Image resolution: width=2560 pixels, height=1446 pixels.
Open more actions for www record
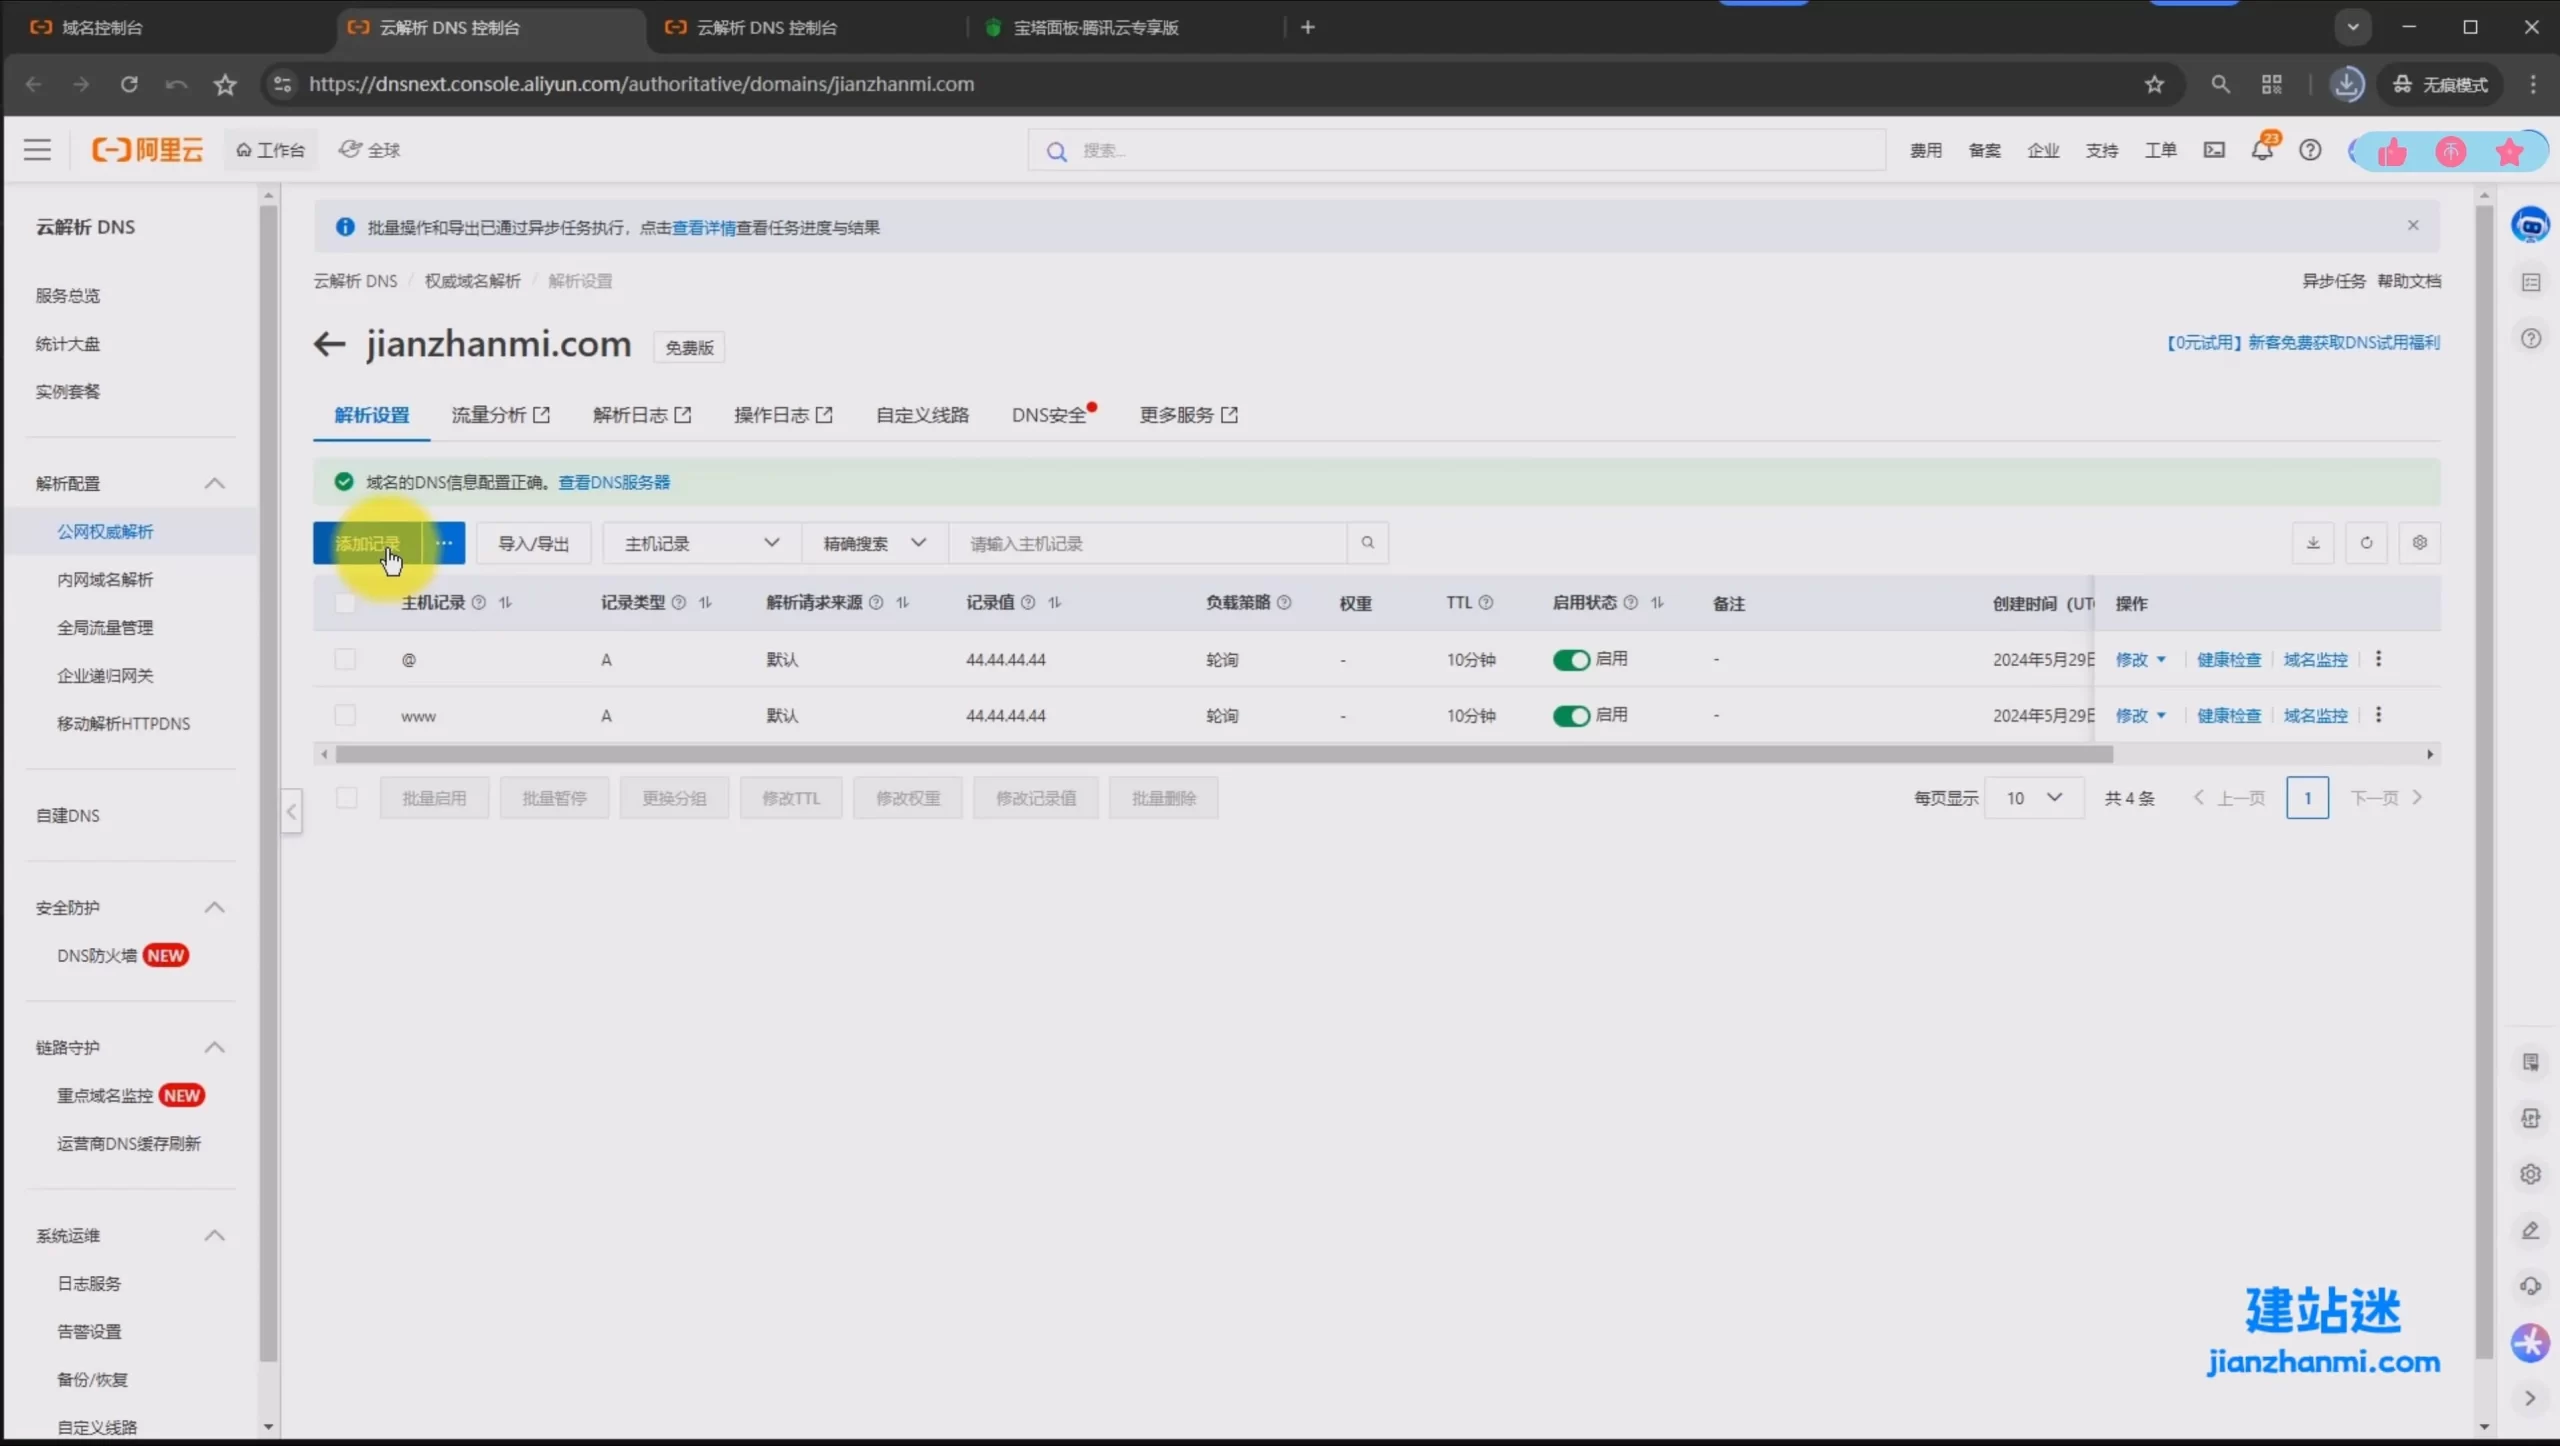point(2378,715)
